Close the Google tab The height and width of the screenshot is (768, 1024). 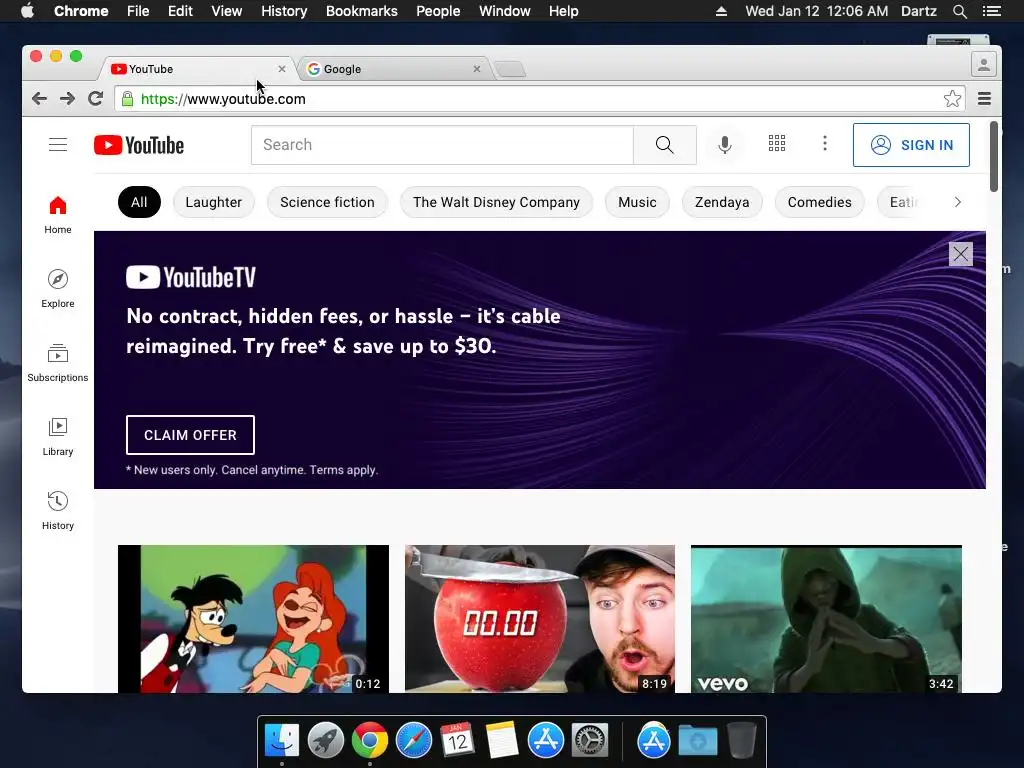pyautogui.click(x=477, y=69)
